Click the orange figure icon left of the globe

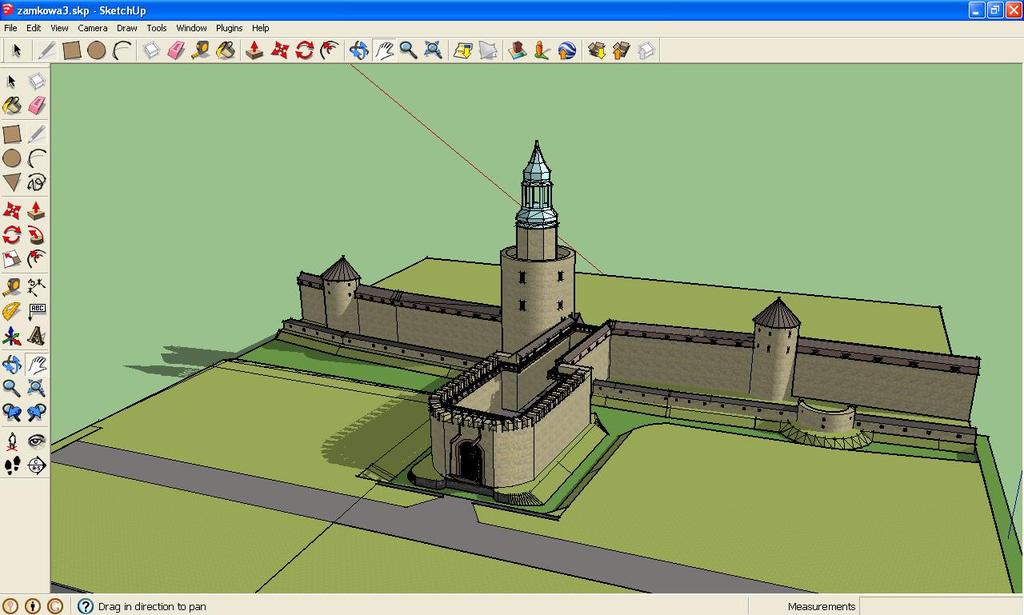pyautogui.click(x=541, y=50)
